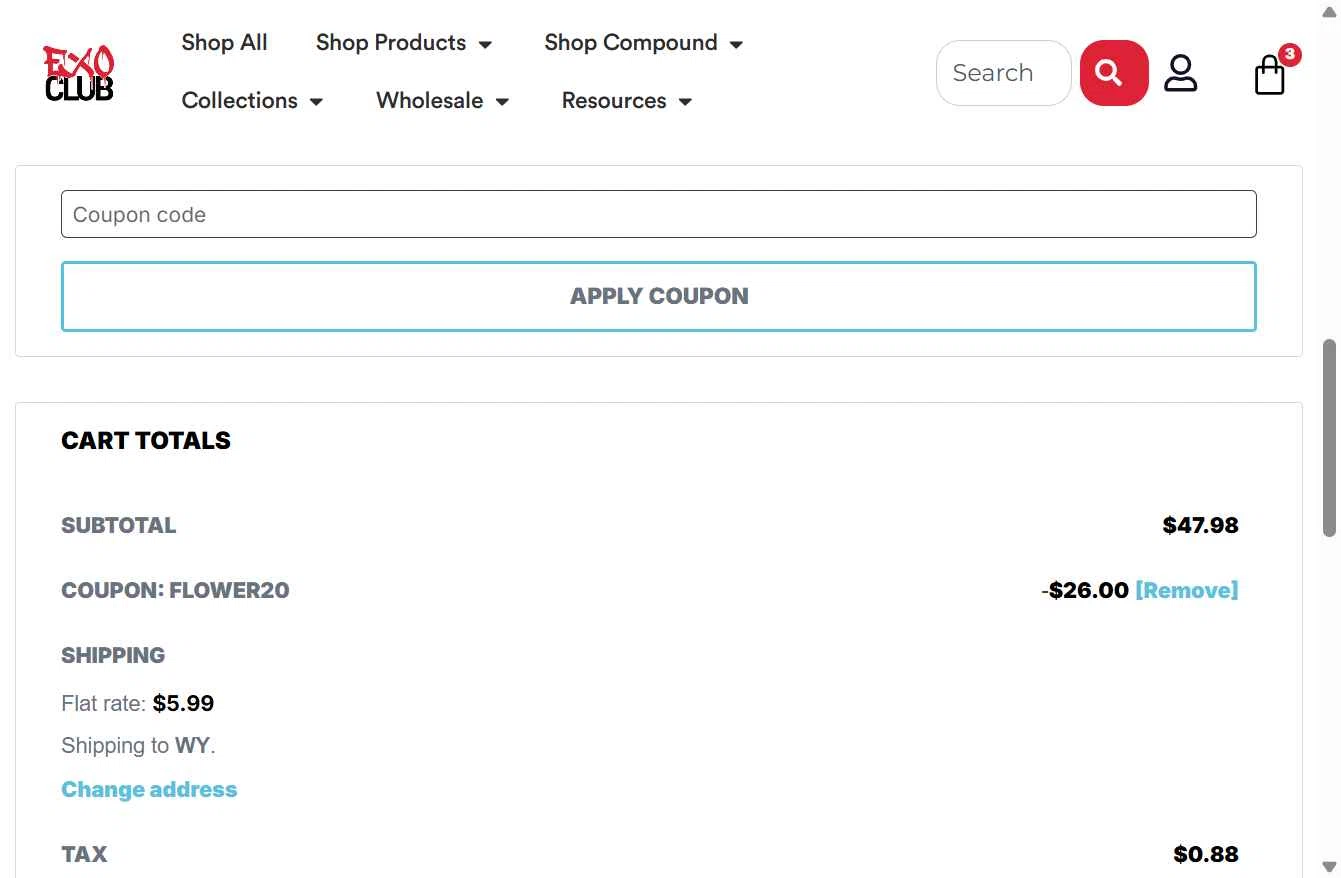Click the Apply Coupon button
Viewport: 1341px width, 878px height.
click(659, 296)
